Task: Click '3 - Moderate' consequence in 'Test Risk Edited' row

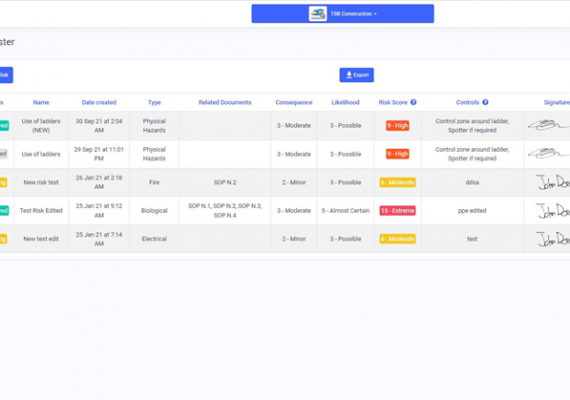Action: click(294, 211)
